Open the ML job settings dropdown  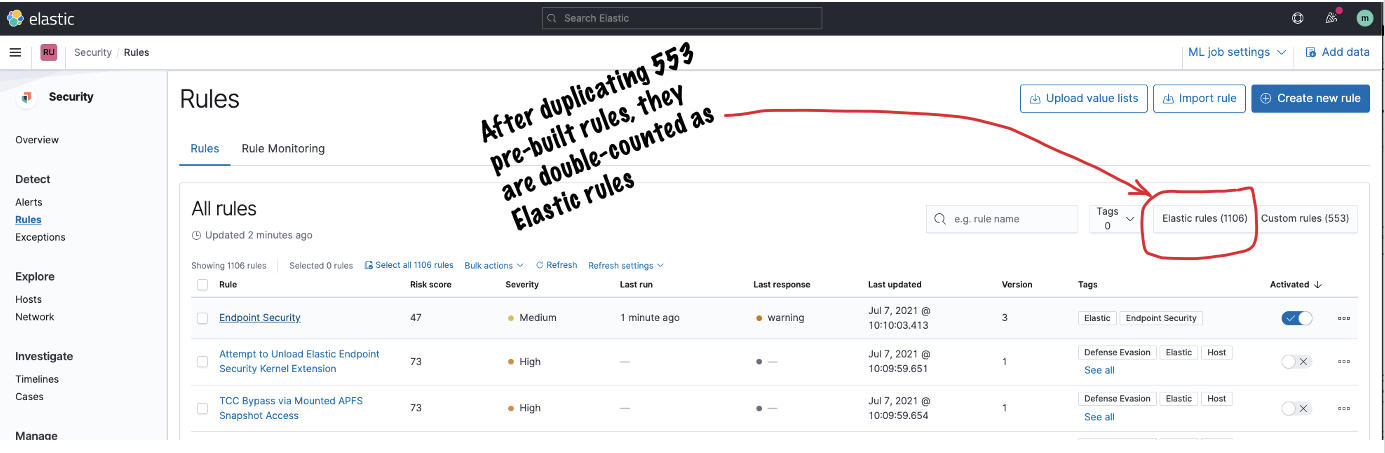coord(1236,52)
